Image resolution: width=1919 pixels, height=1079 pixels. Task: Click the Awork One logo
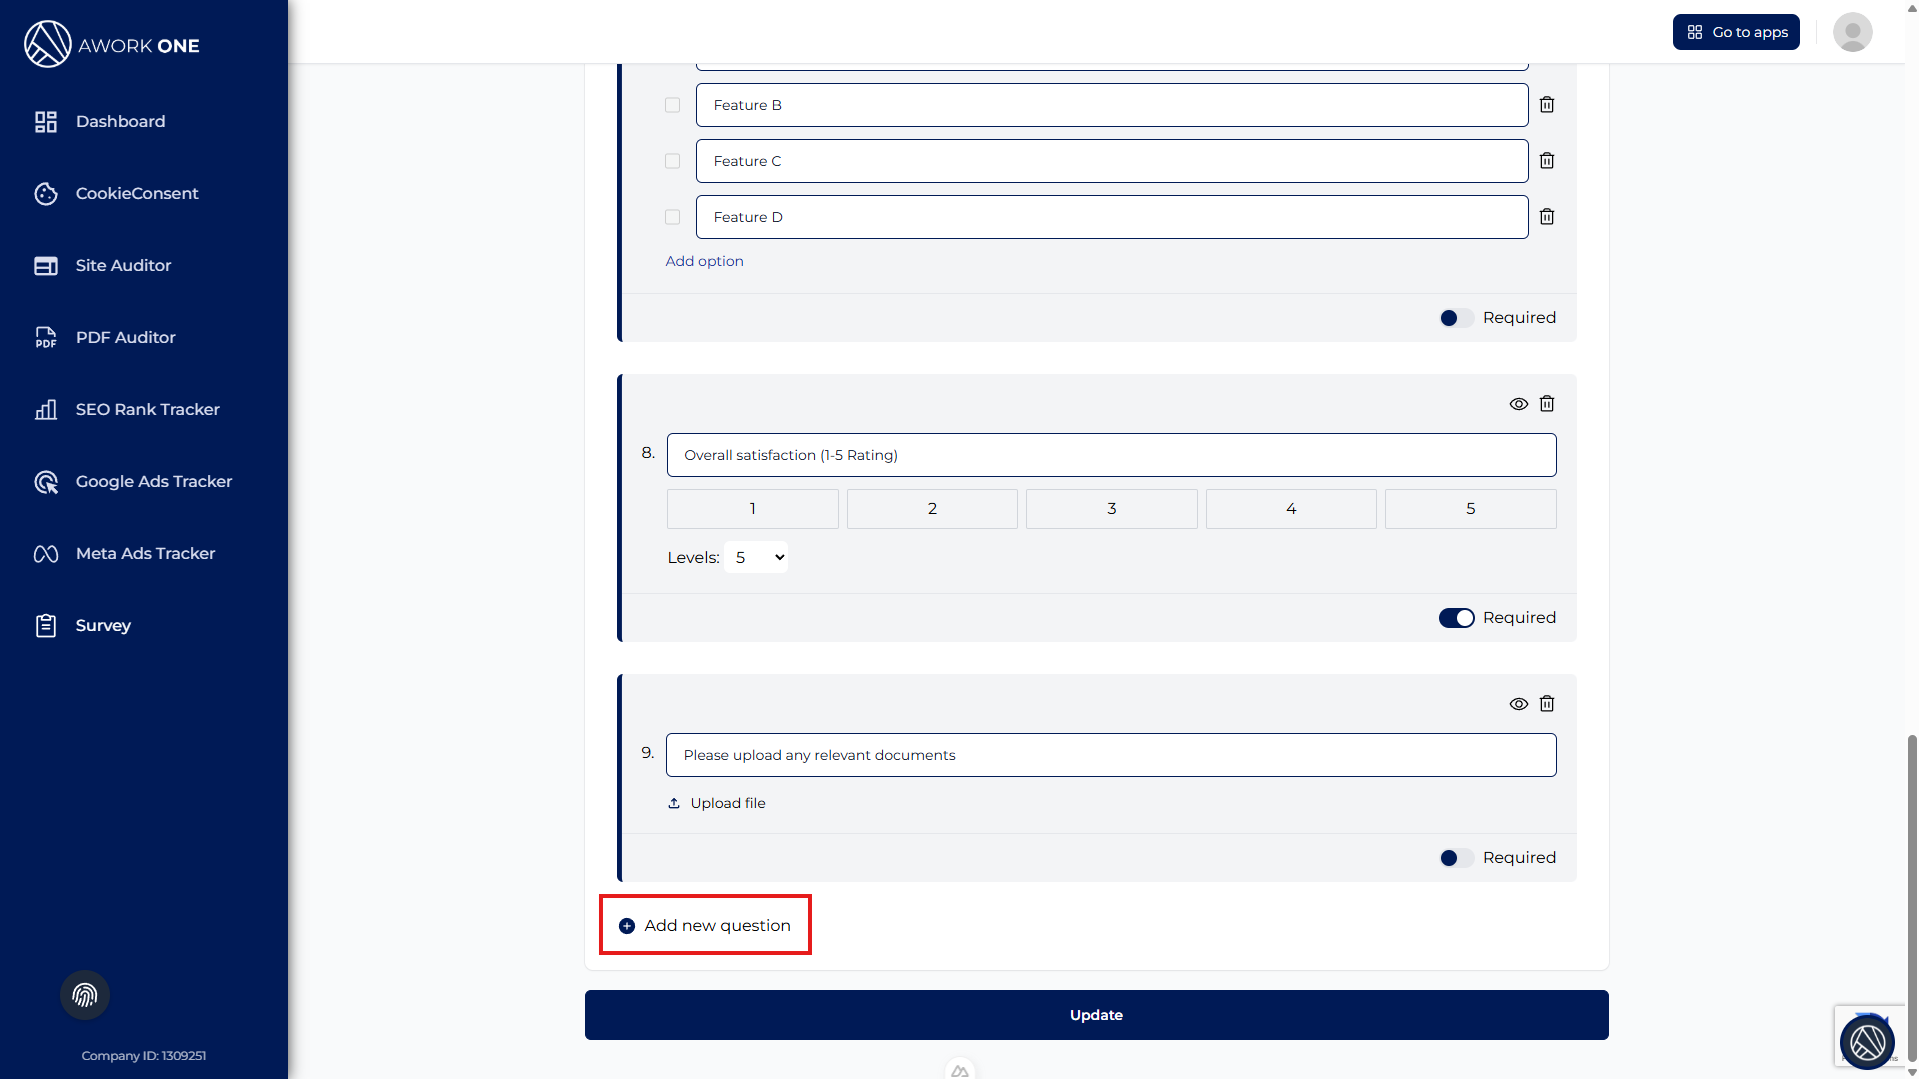(112, 45)
